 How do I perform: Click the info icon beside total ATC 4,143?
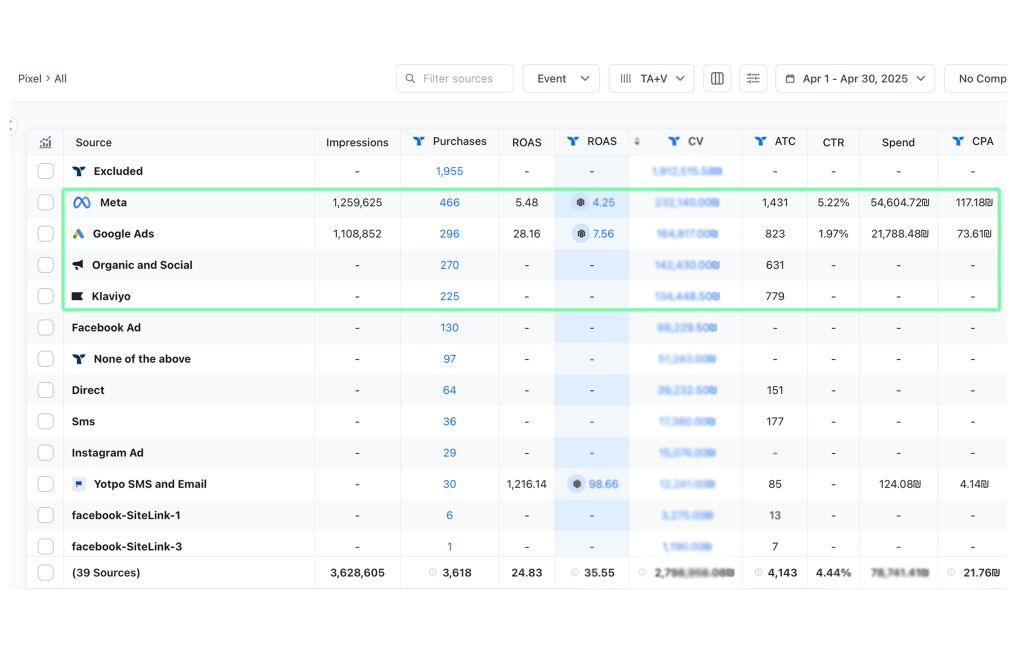[x=758, y=573]
